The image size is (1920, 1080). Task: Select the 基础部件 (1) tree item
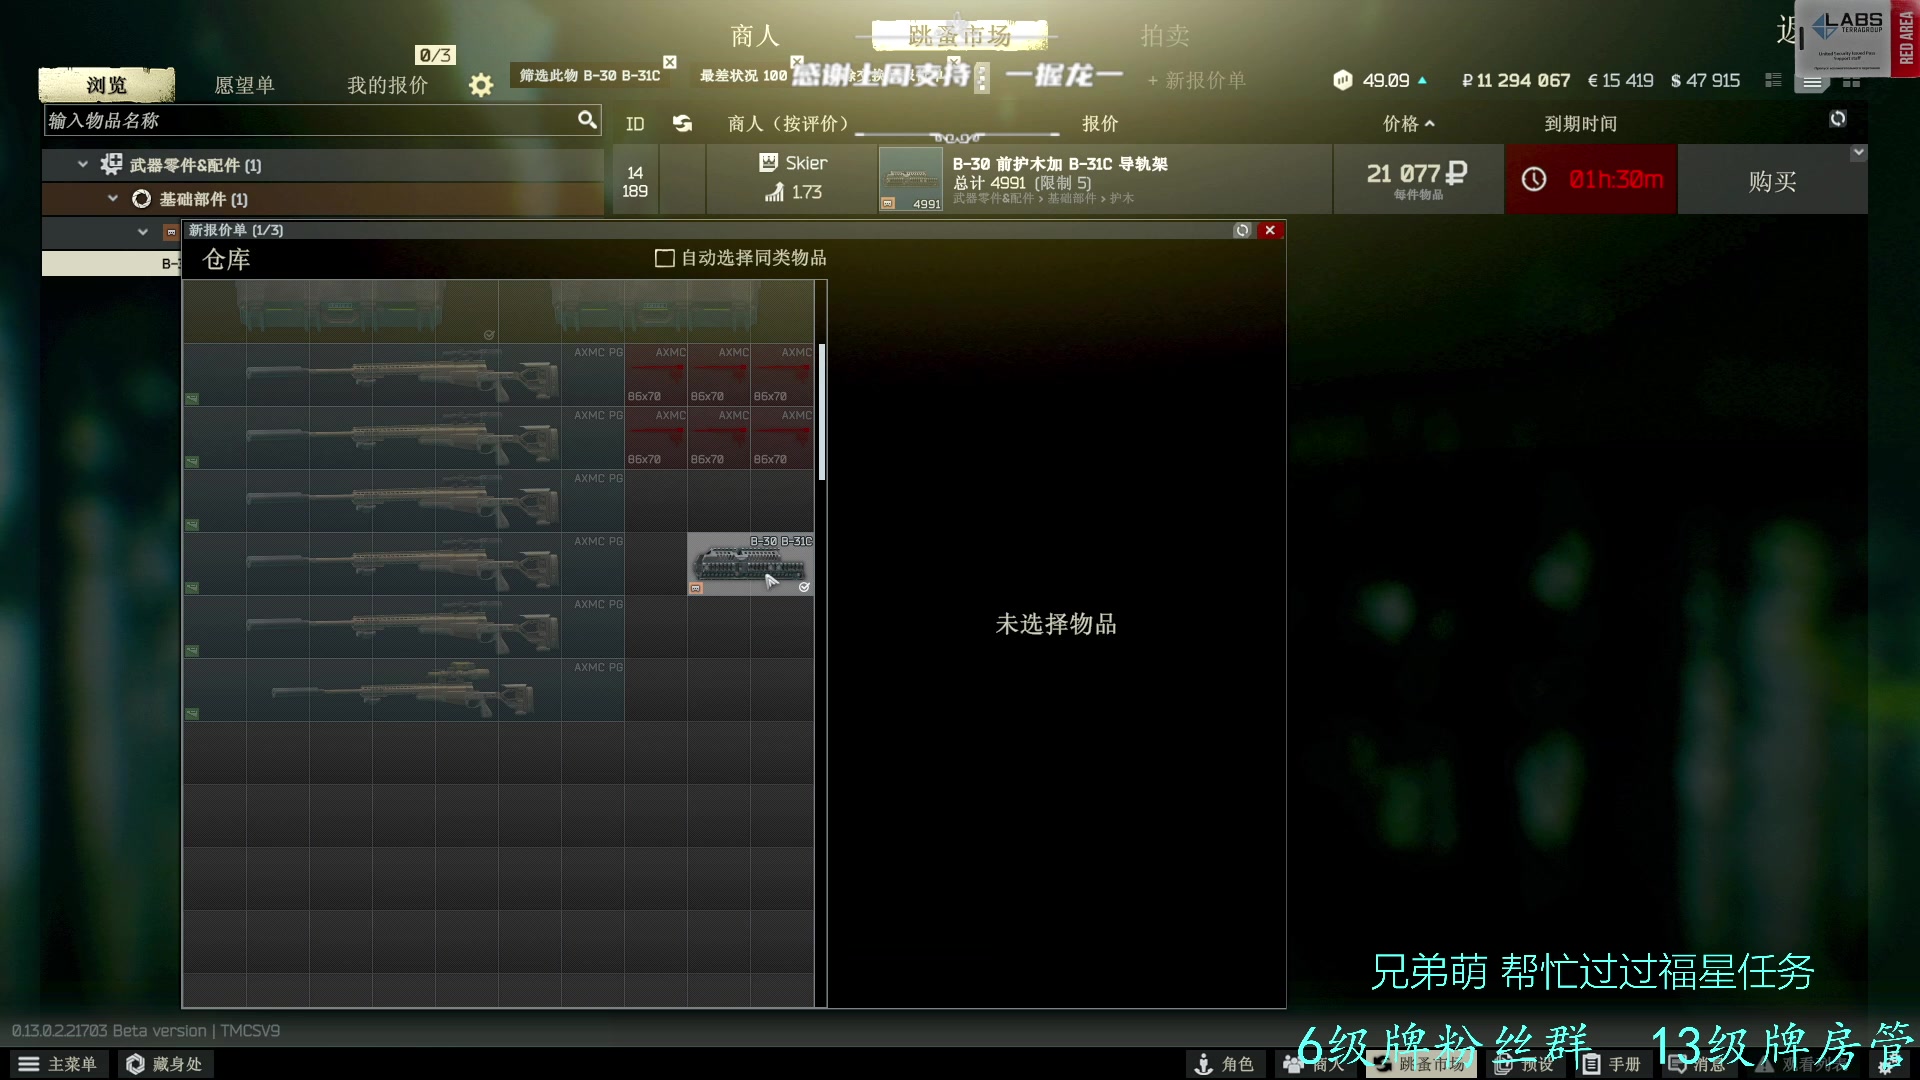(323, 199)
